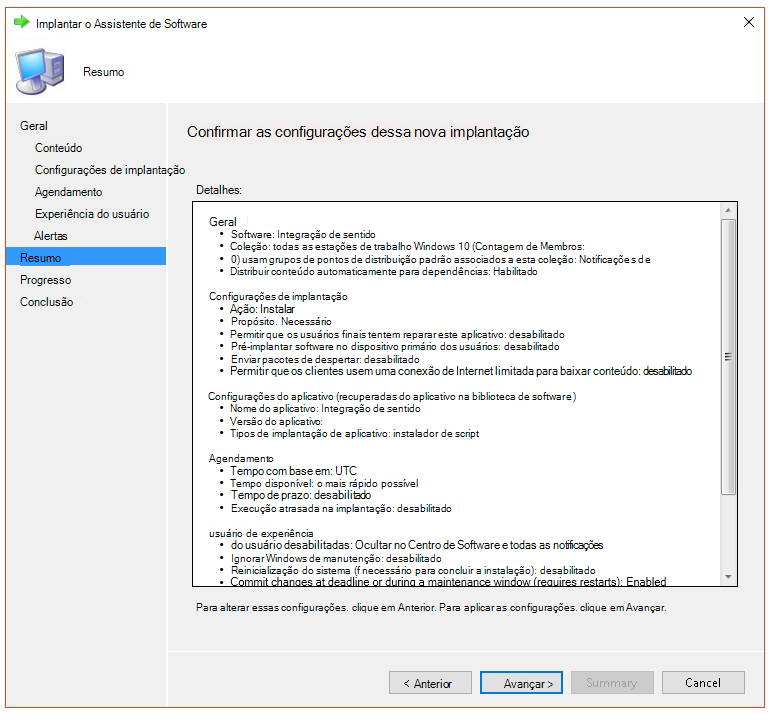
Task: Click 'Tempo com base em: UTC'
Action: pyautogui.click(x=293, y=471)
